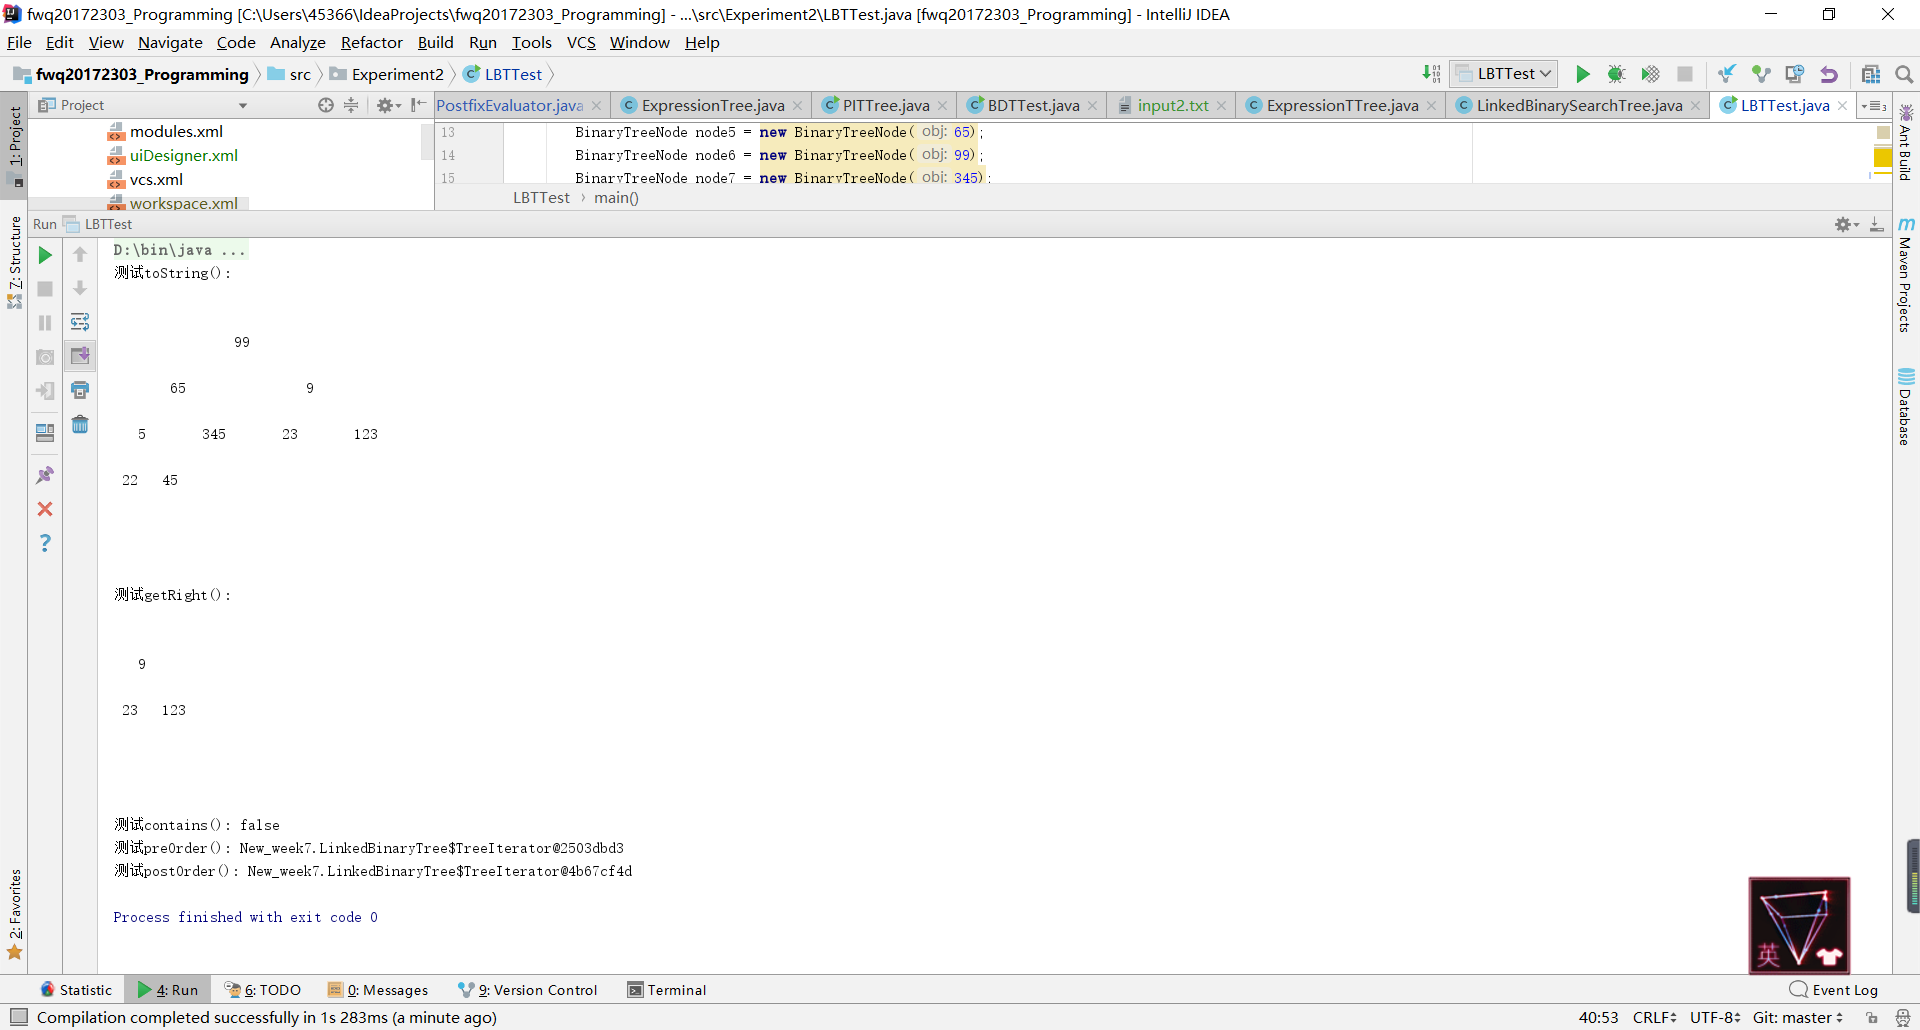Switch to the LinkedBinarySearchTree.java tab
Image resolution: width=1920 pixels, height=1030 pixels.
click(1579, 105)
